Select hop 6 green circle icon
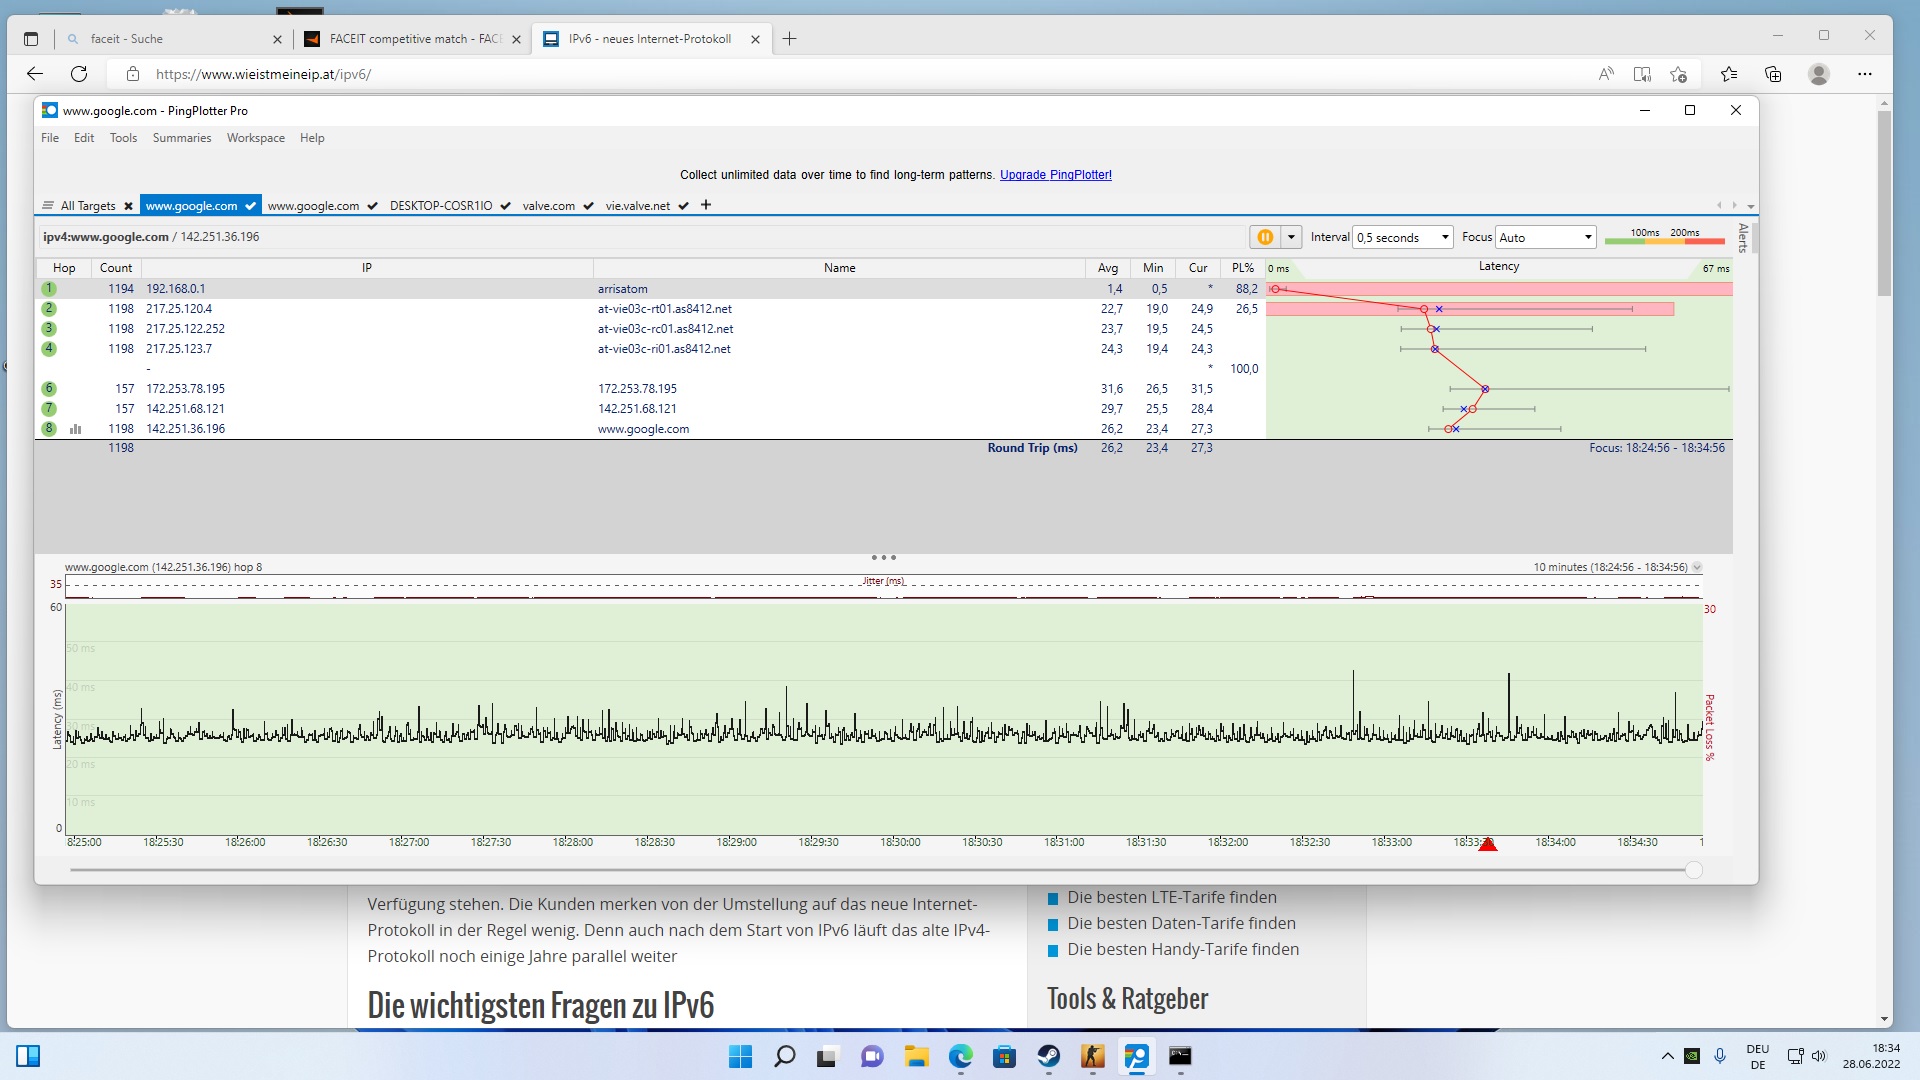 pyautogui.click(x=49, y=389)
